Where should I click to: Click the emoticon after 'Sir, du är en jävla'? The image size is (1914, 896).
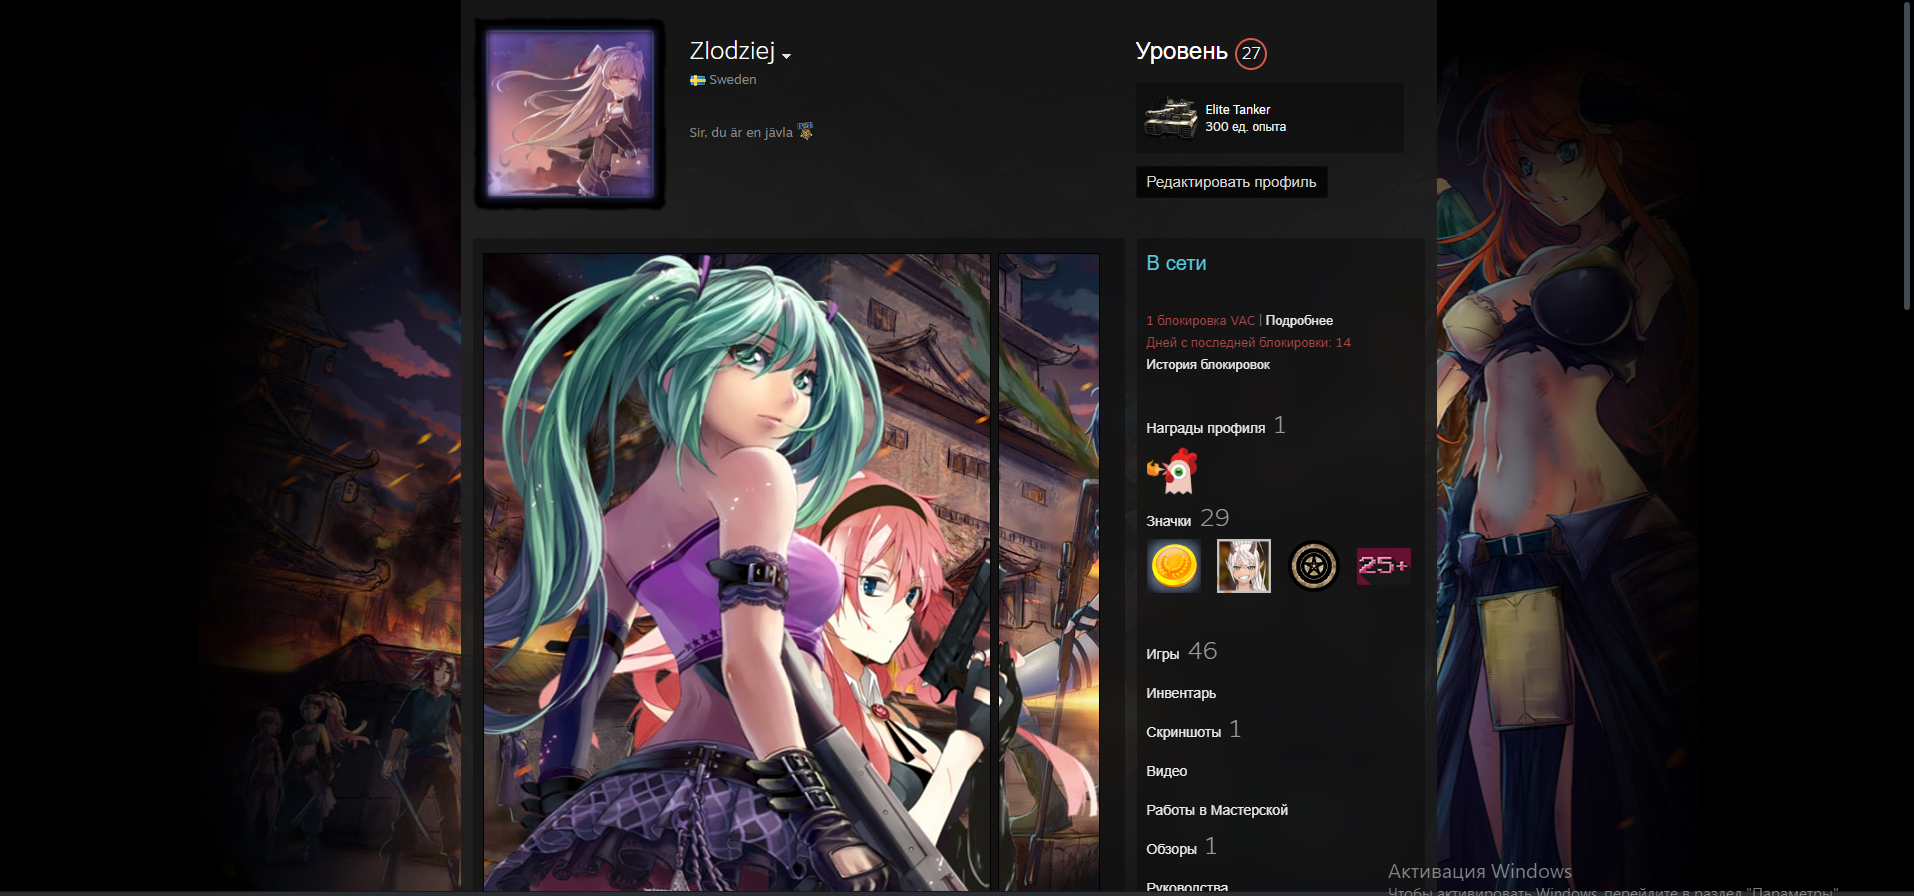click(805, 131)
